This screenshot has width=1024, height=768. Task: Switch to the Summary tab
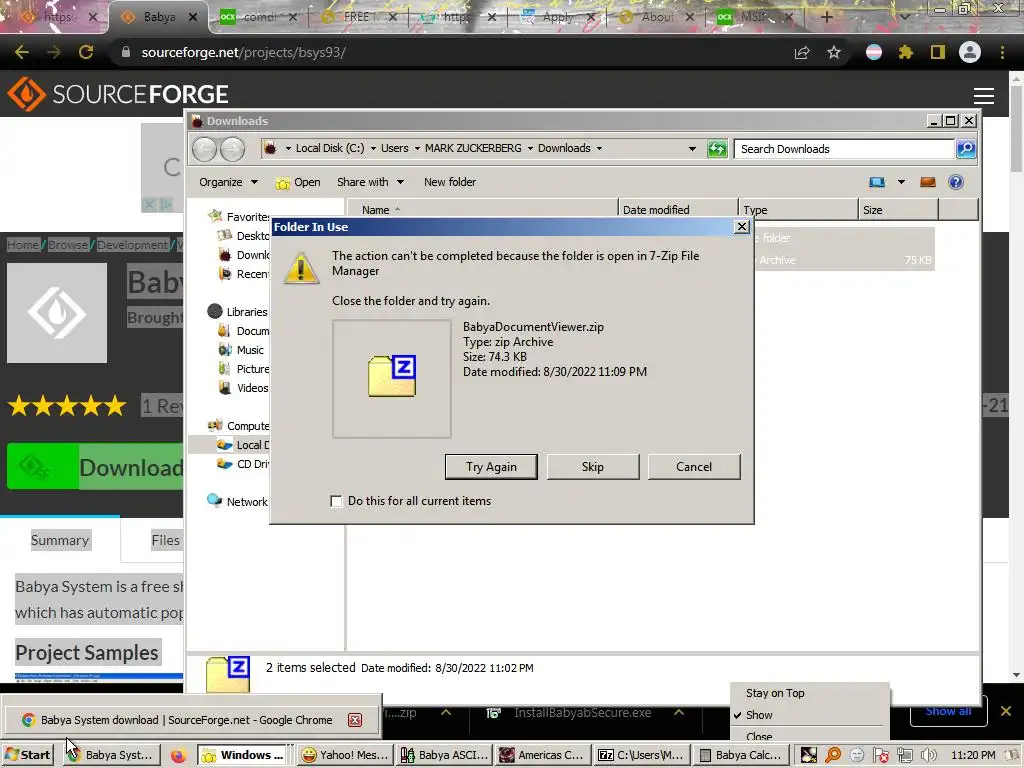pyautogui.click(x=59, y=541)
